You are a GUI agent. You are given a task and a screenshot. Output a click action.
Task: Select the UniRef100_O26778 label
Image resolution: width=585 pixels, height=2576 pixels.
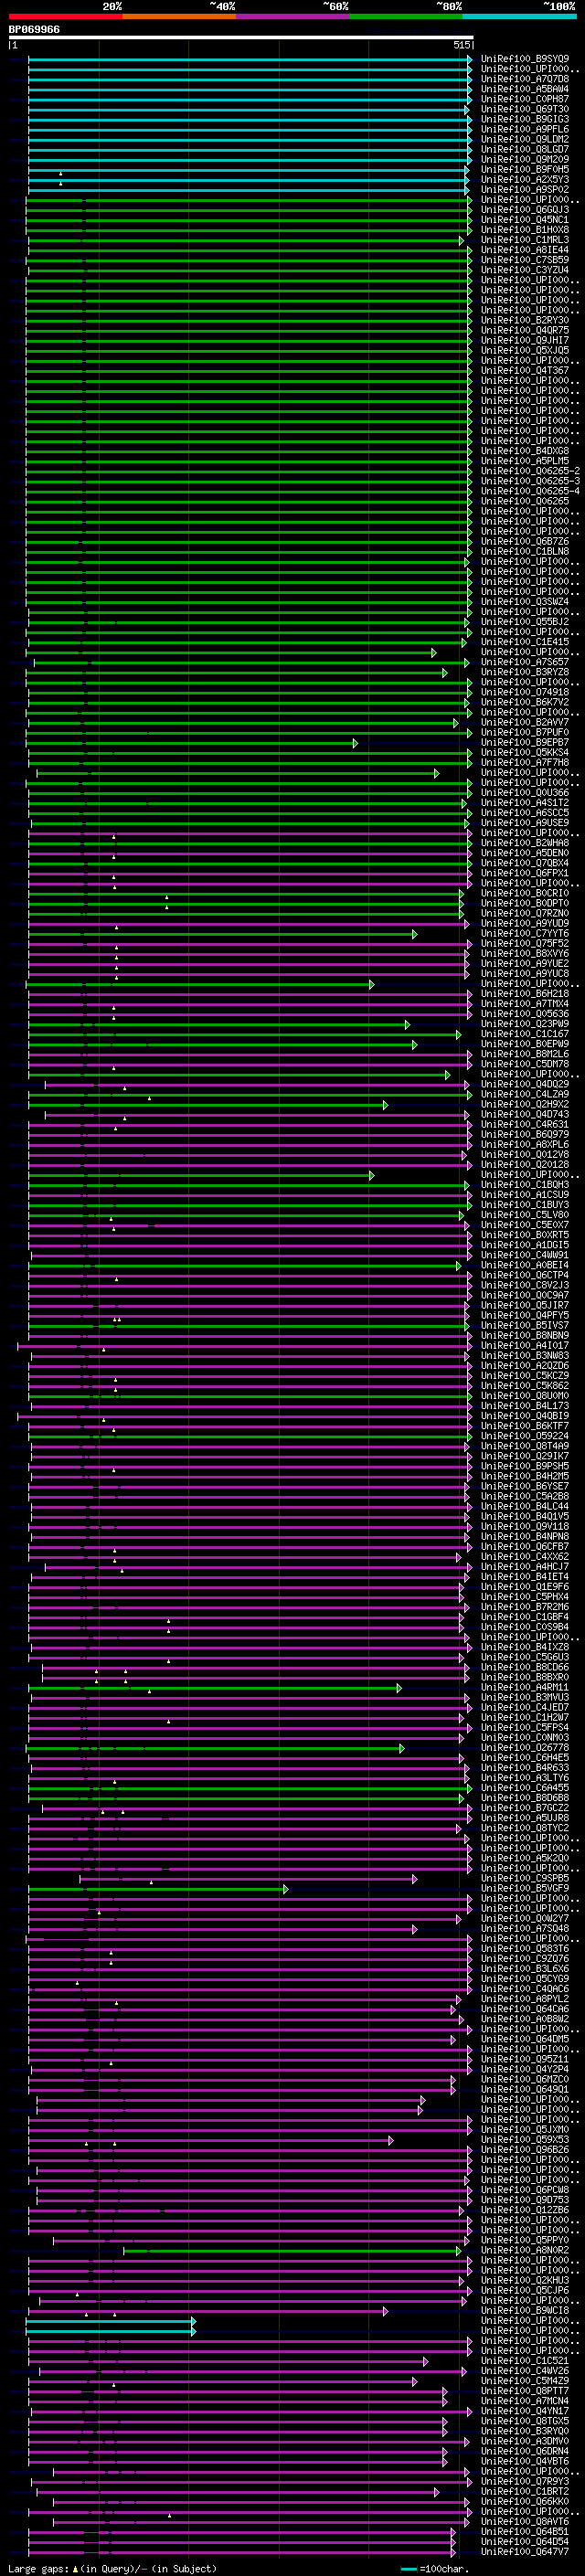pos(525,1747)
